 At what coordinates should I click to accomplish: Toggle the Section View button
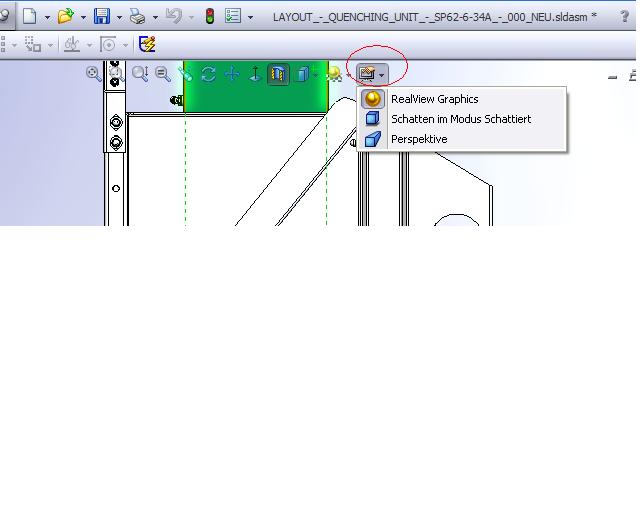click(278, 74)
